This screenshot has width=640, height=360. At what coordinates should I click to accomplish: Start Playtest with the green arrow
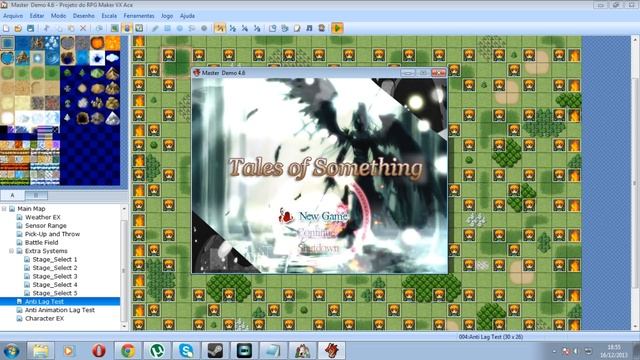point(337,28)
